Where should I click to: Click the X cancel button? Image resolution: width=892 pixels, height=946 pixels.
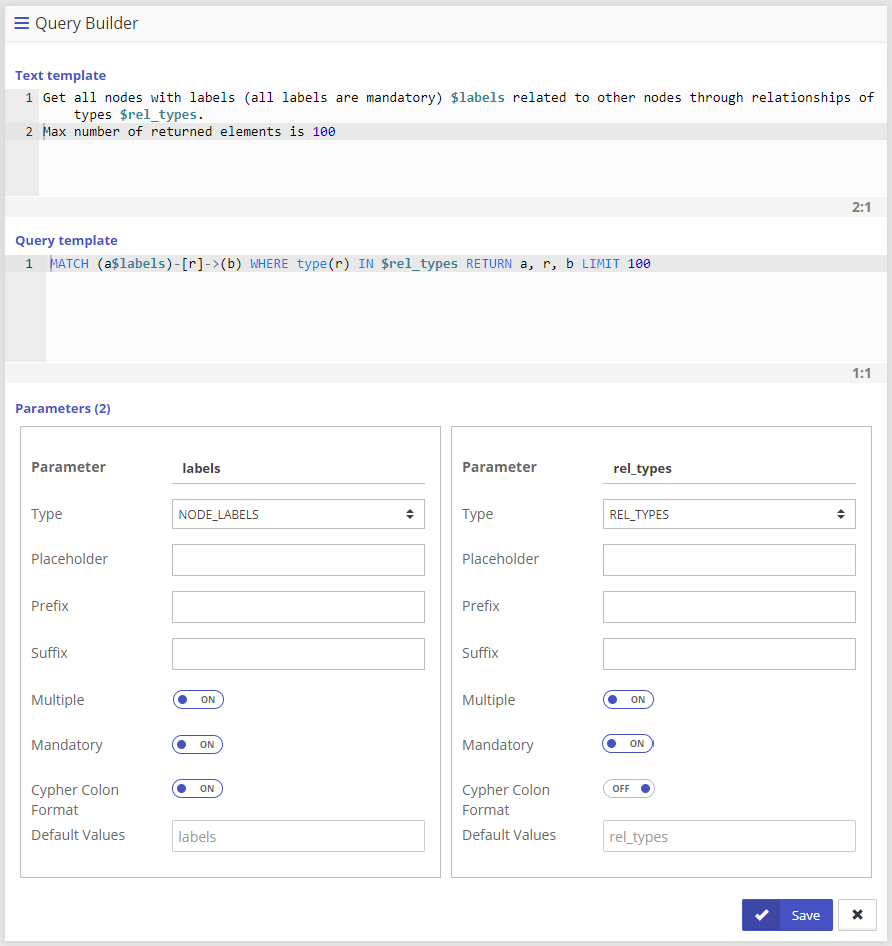click(857, 915)
